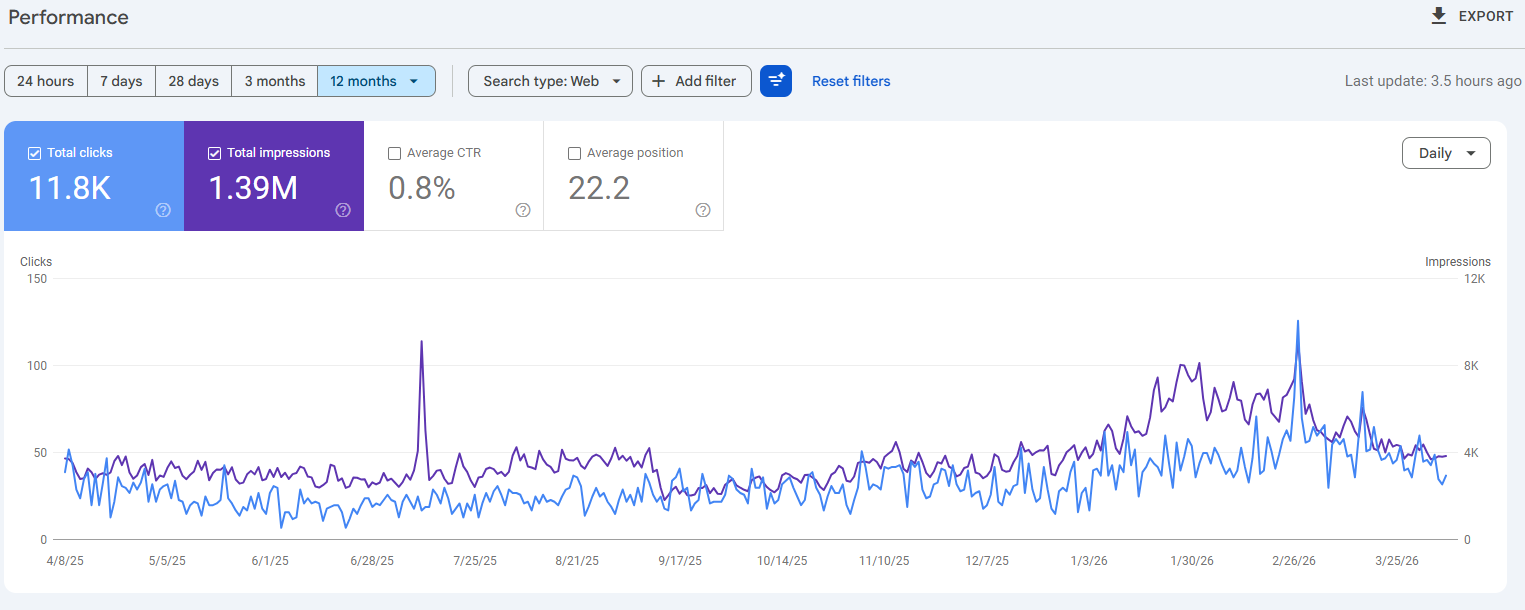
Task: Enable the Average CTR checkbox
Action: tap(394, 153)
